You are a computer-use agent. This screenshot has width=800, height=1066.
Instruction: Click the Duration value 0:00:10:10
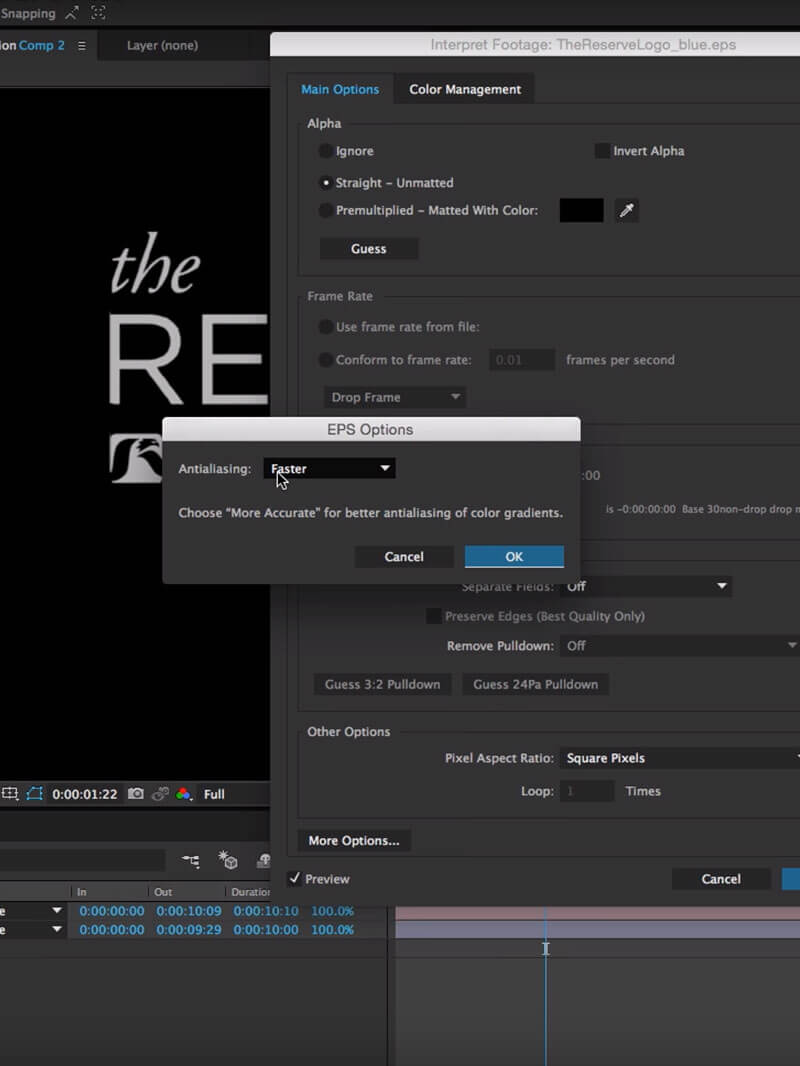(x=266, y=911)
